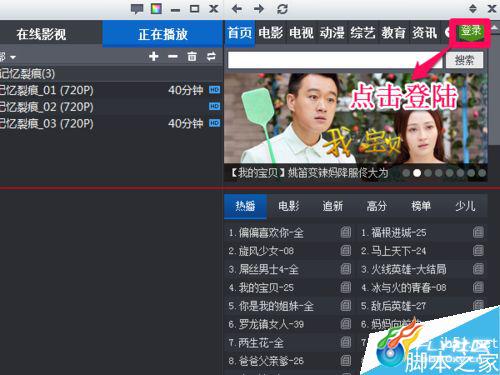The image size is (500, 375).
Task: Refresh the browser panel
Action: tap(282, 9)
